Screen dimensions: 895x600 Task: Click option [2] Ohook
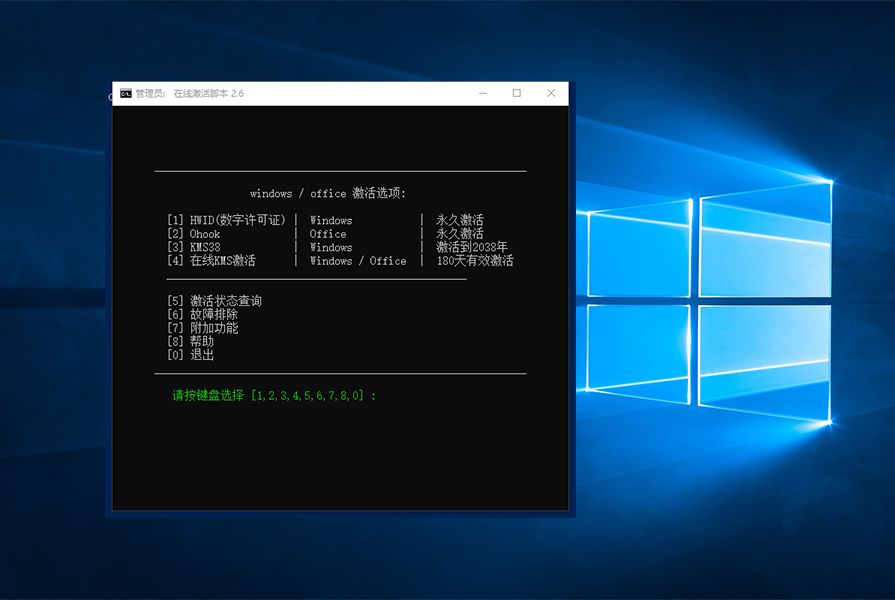pos(193,233)
